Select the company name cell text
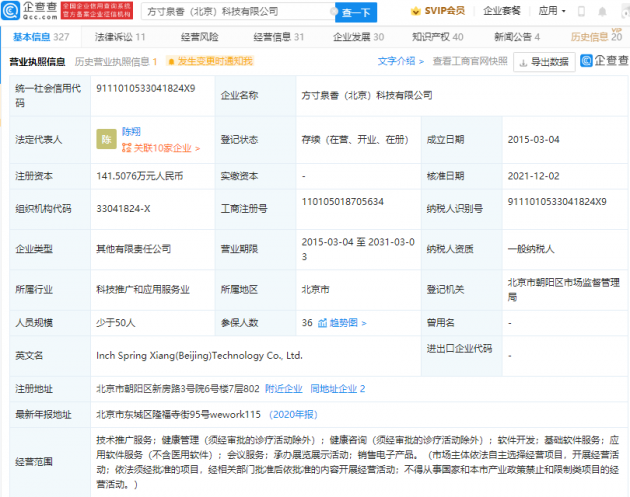The image size is (630, 497). 367,95
